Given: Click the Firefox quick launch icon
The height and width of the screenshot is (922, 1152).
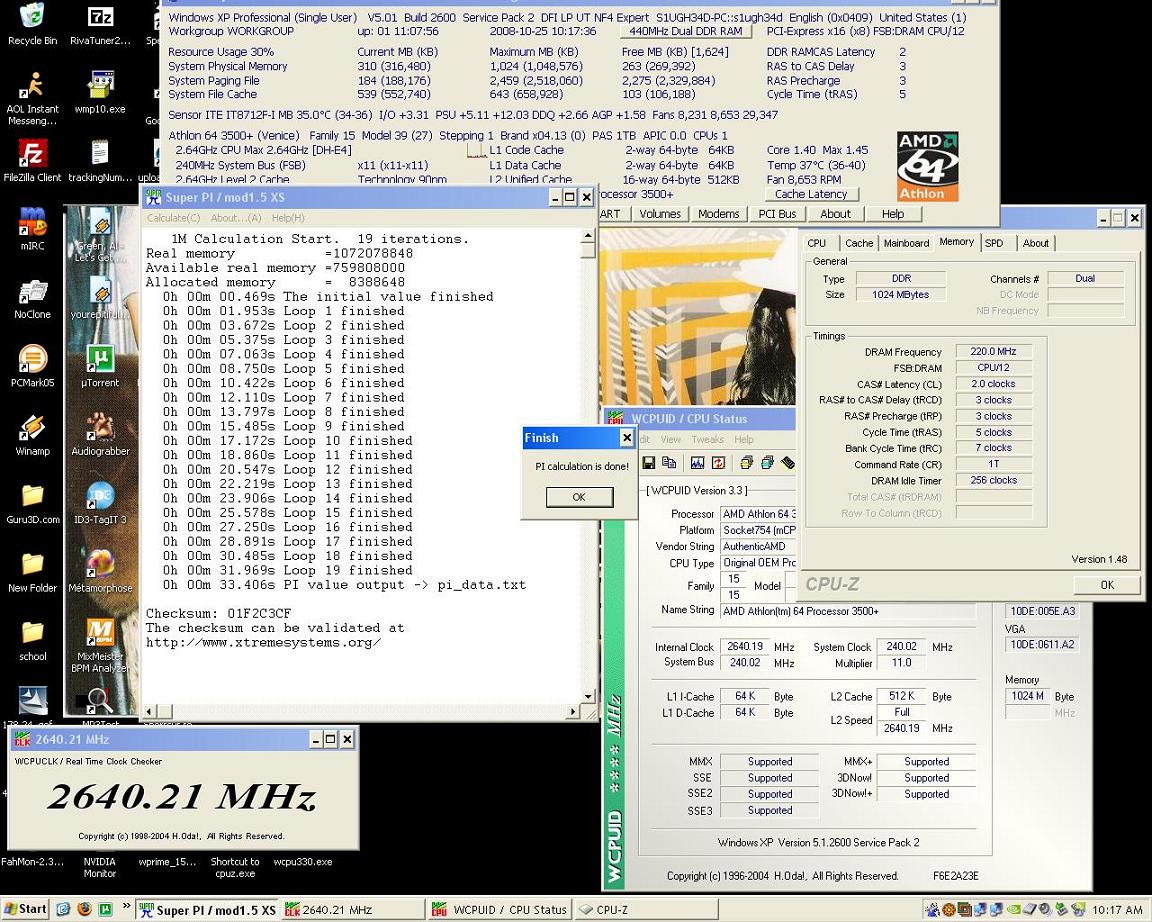Looking at the screenshot, I should coord(84,909).
